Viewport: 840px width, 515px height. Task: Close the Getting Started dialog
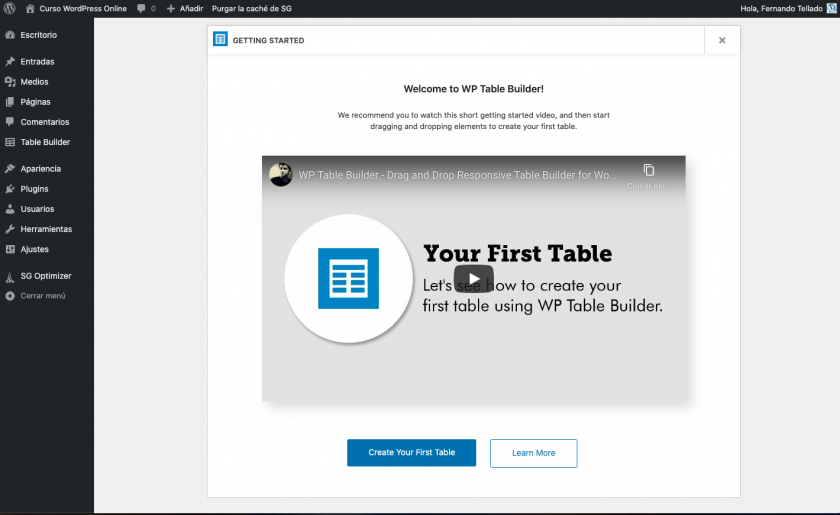point(722,40)
